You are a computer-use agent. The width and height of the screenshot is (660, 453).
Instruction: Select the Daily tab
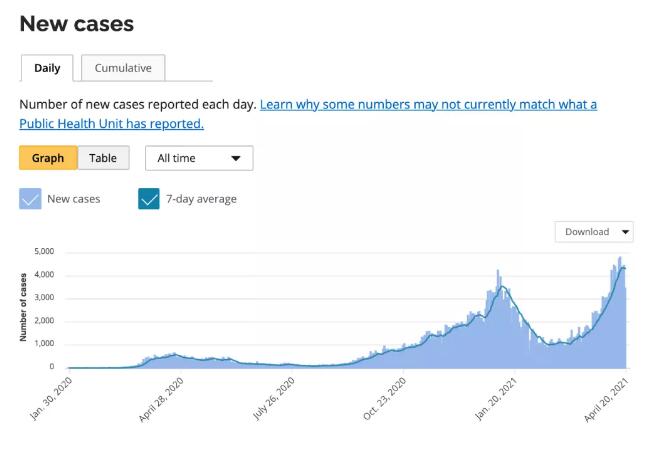click(x=47, y=68)
